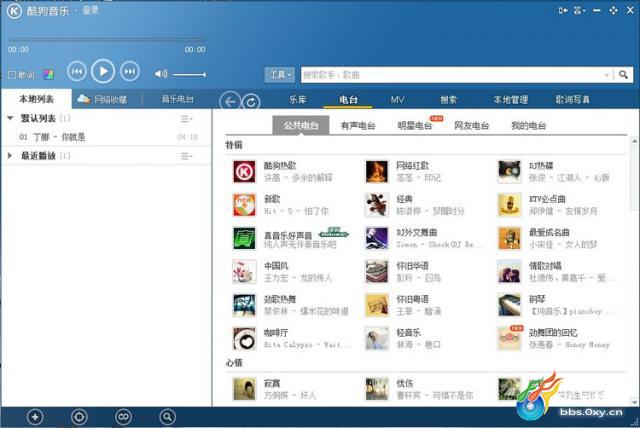Play the 情歌对唱 station icon

[509, 272]
